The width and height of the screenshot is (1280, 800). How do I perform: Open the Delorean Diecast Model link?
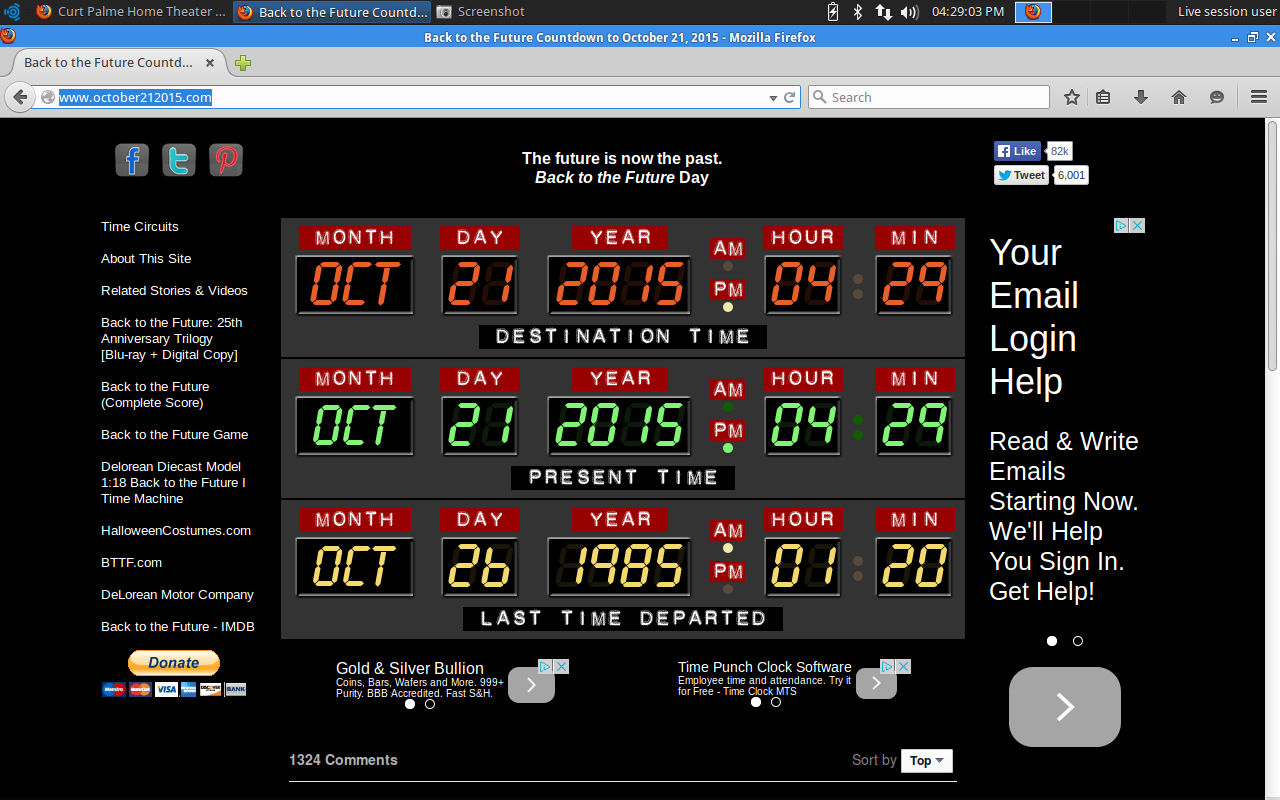point(173,483)
